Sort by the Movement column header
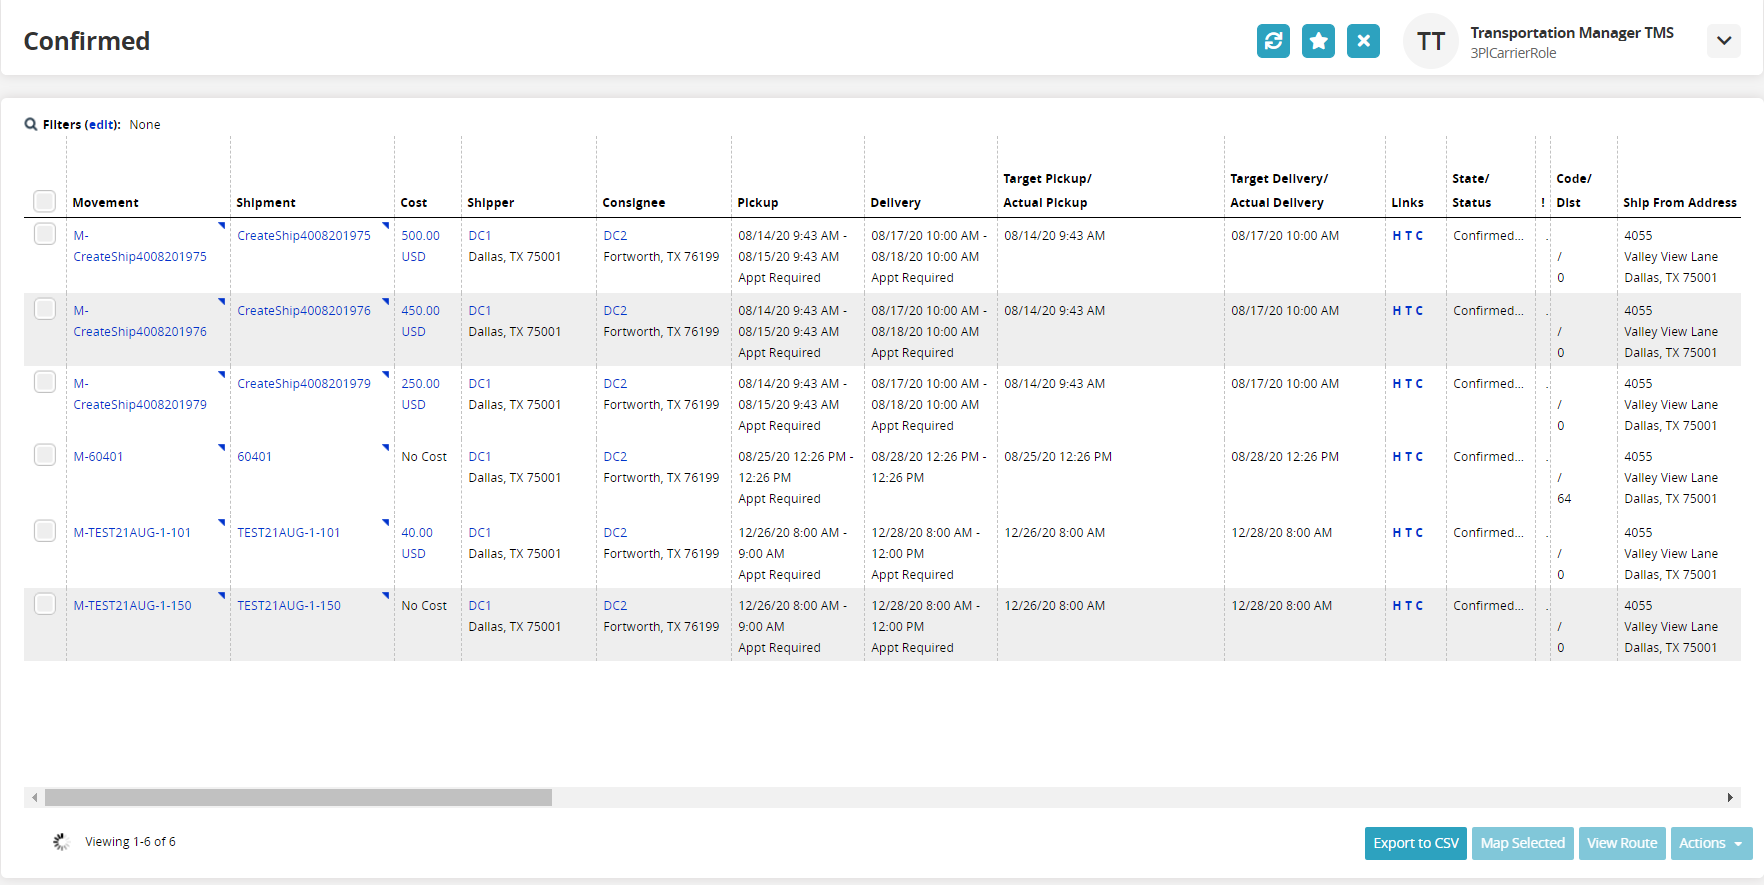This screenshot has width=1764, height=885. [x=106, y=203]
